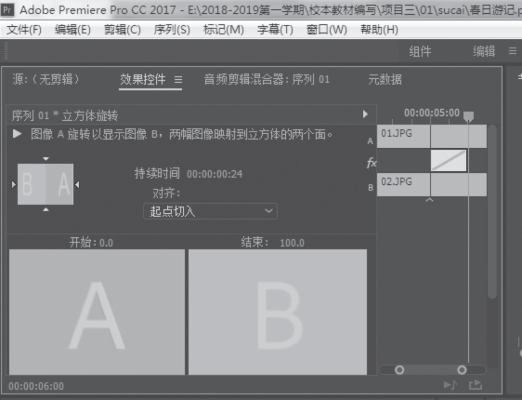Open the 标记(M) menu
This screenshot has height=400, width=522.
pos(224,30)
